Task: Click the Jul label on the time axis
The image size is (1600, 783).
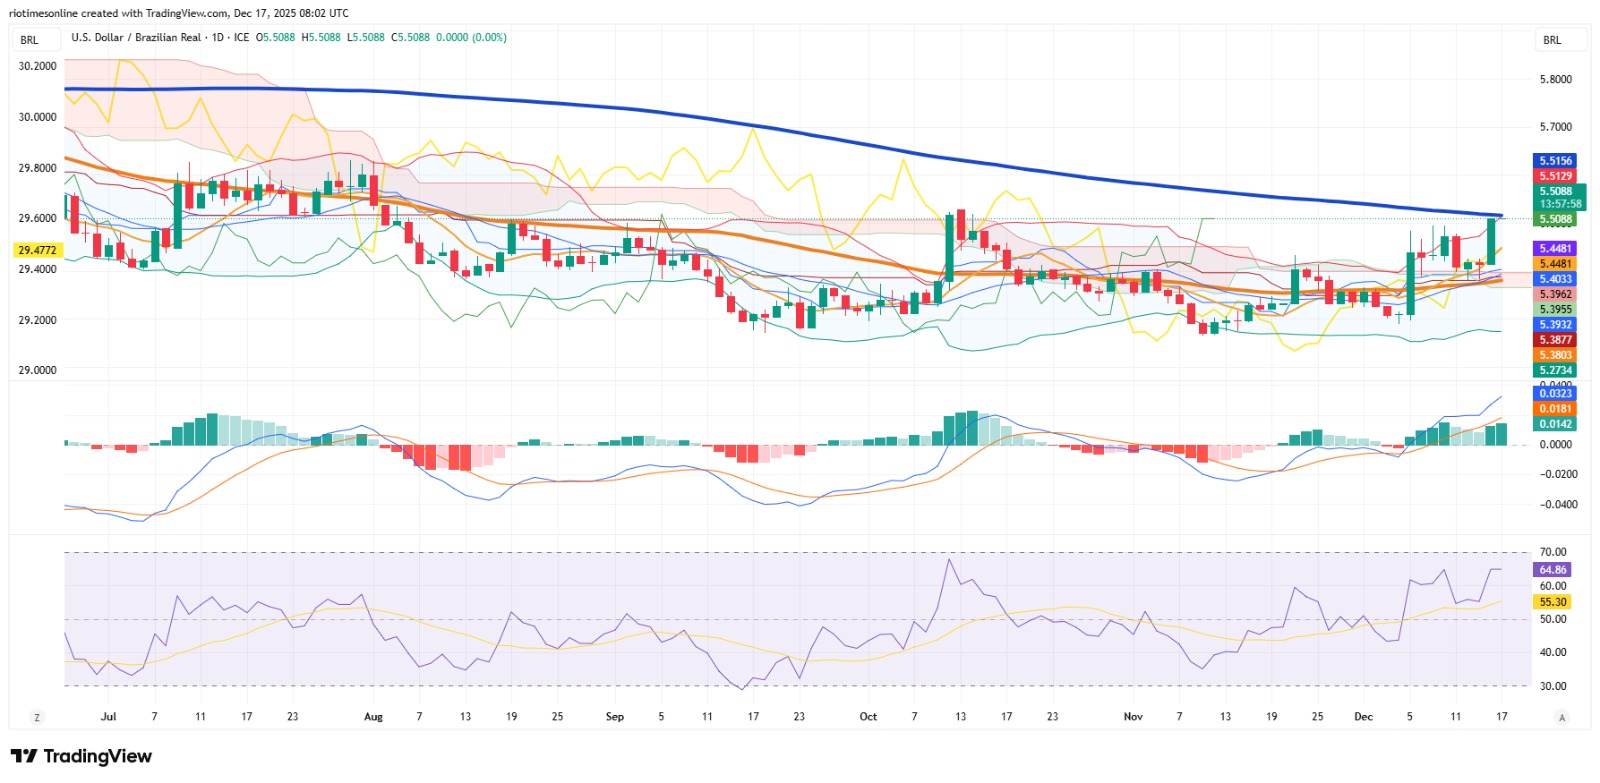Action: pos(109,717)
